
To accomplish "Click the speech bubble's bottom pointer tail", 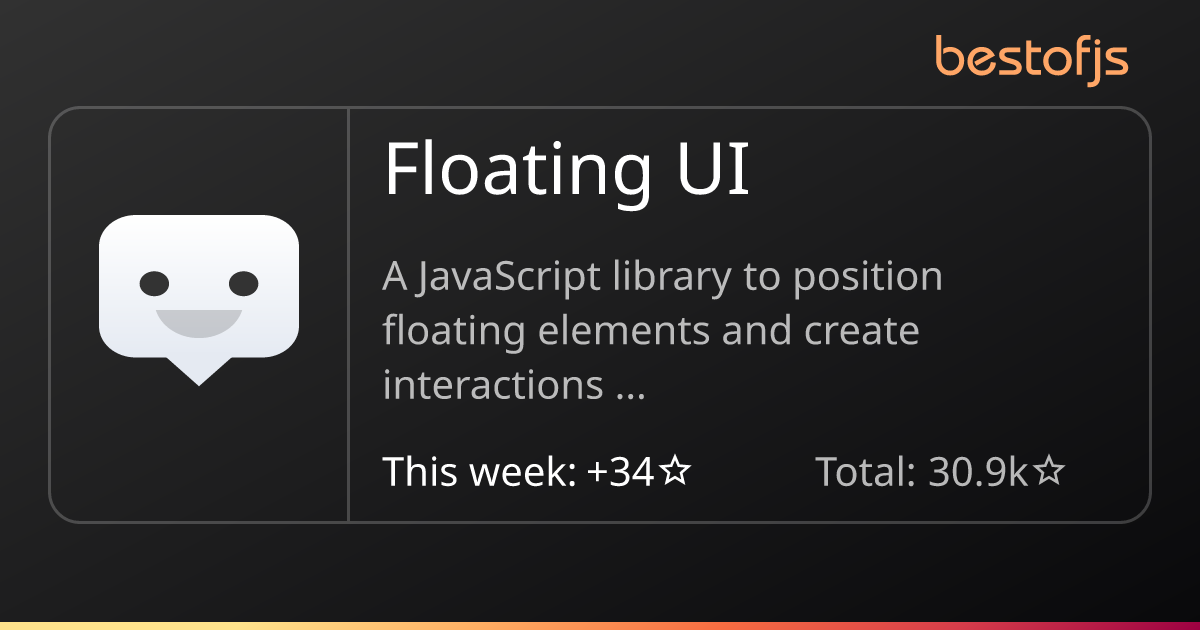I will tap(199, 374).
